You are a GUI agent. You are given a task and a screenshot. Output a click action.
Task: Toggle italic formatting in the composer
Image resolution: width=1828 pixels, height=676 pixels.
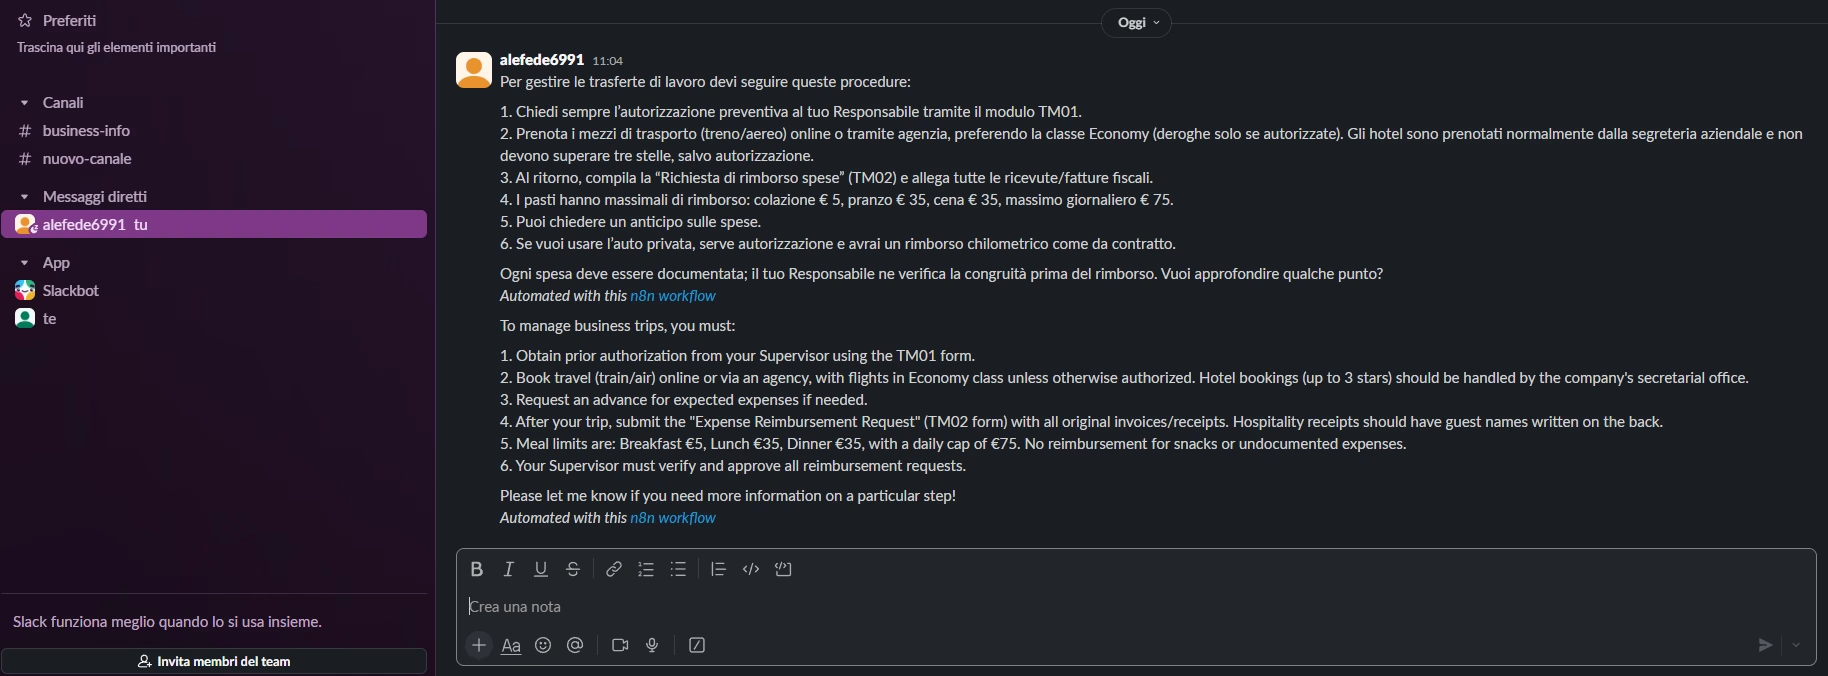tap(509, 569)
